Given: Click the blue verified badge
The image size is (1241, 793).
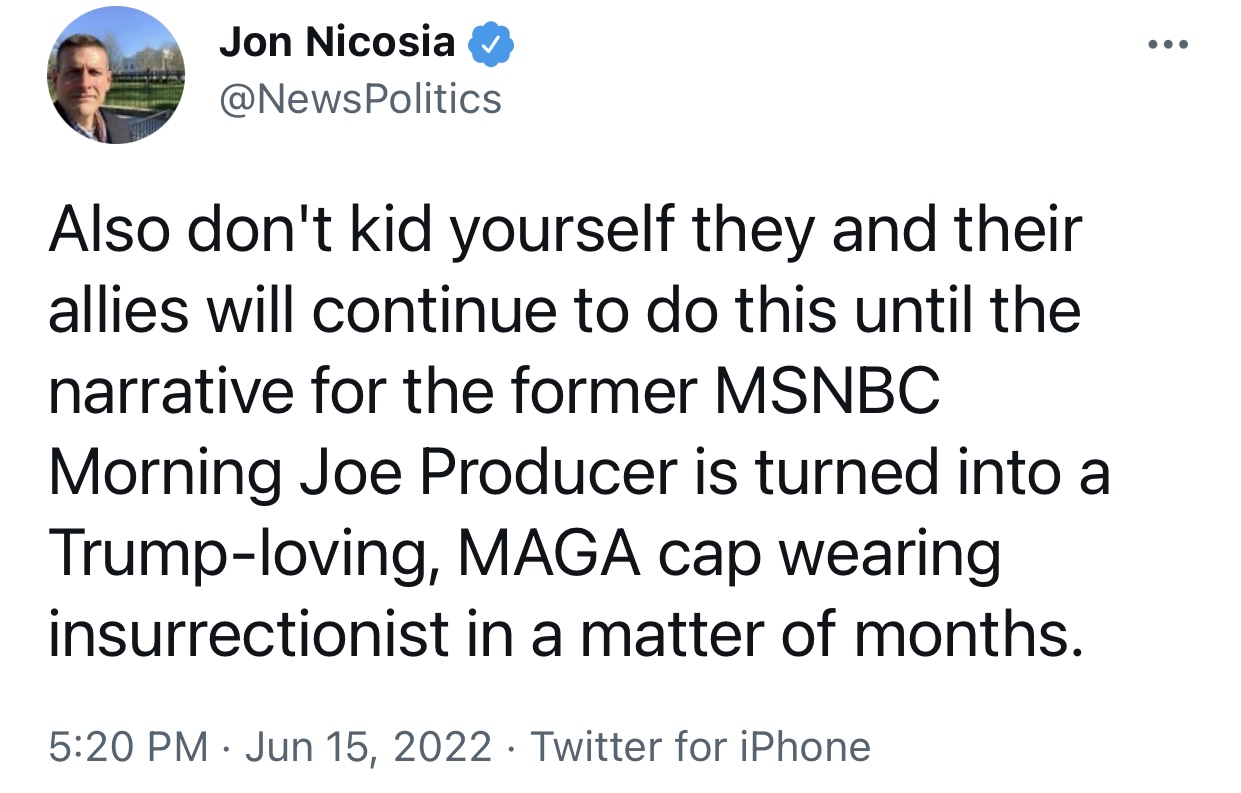Looking at the screenshot, I should (491, 42).
